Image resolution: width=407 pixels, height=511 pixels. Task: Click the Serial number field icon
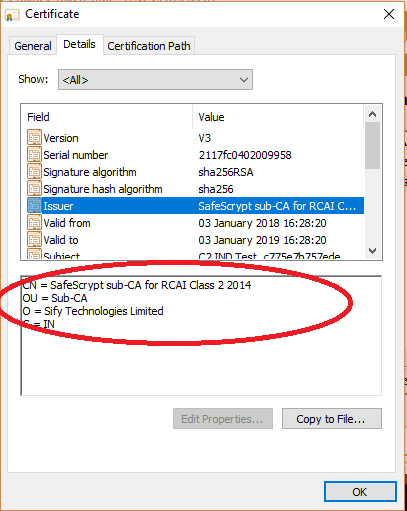(34, 155)
